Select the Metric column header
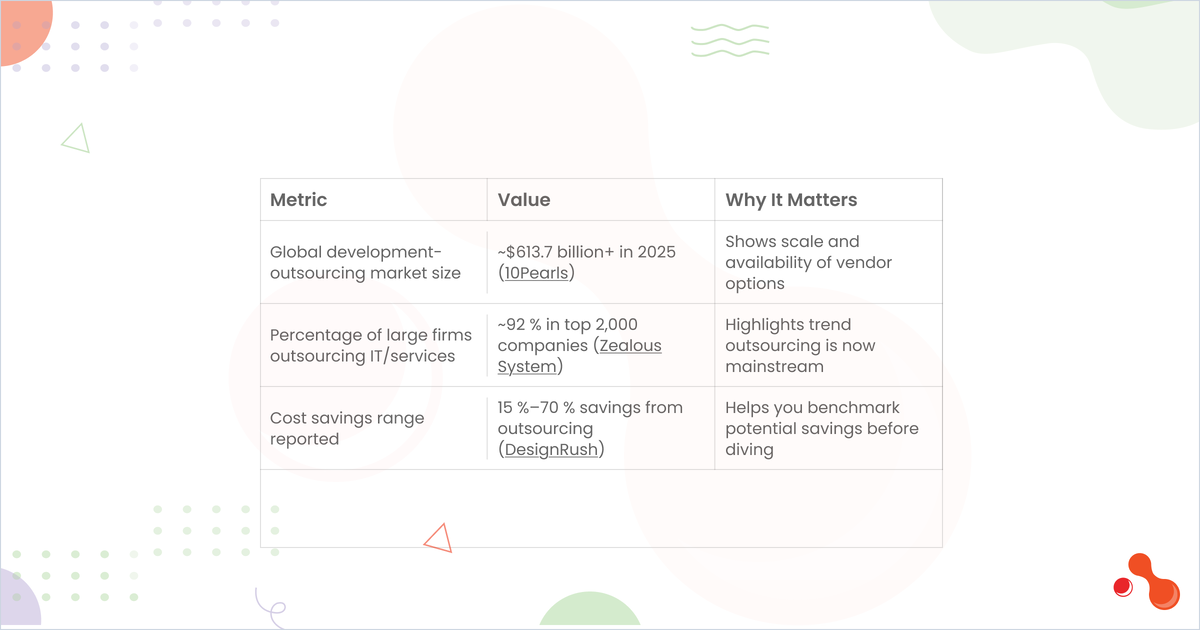Screen dimensions: 1200x630 point(374,200)
